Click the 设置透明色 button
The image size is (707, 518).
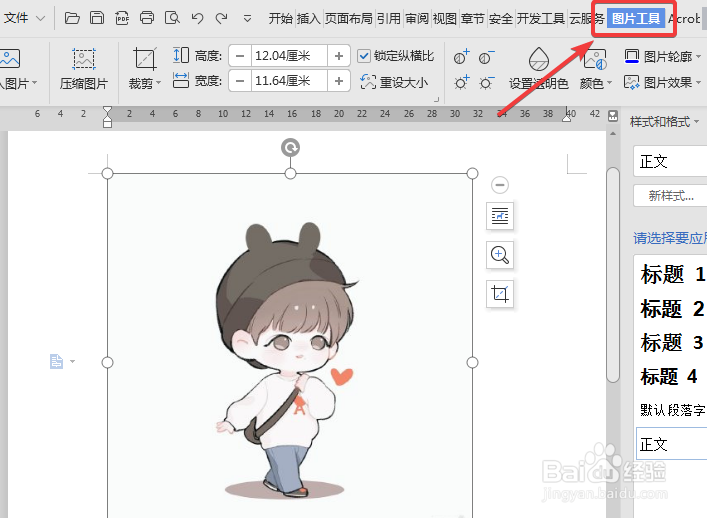(538, 69)
